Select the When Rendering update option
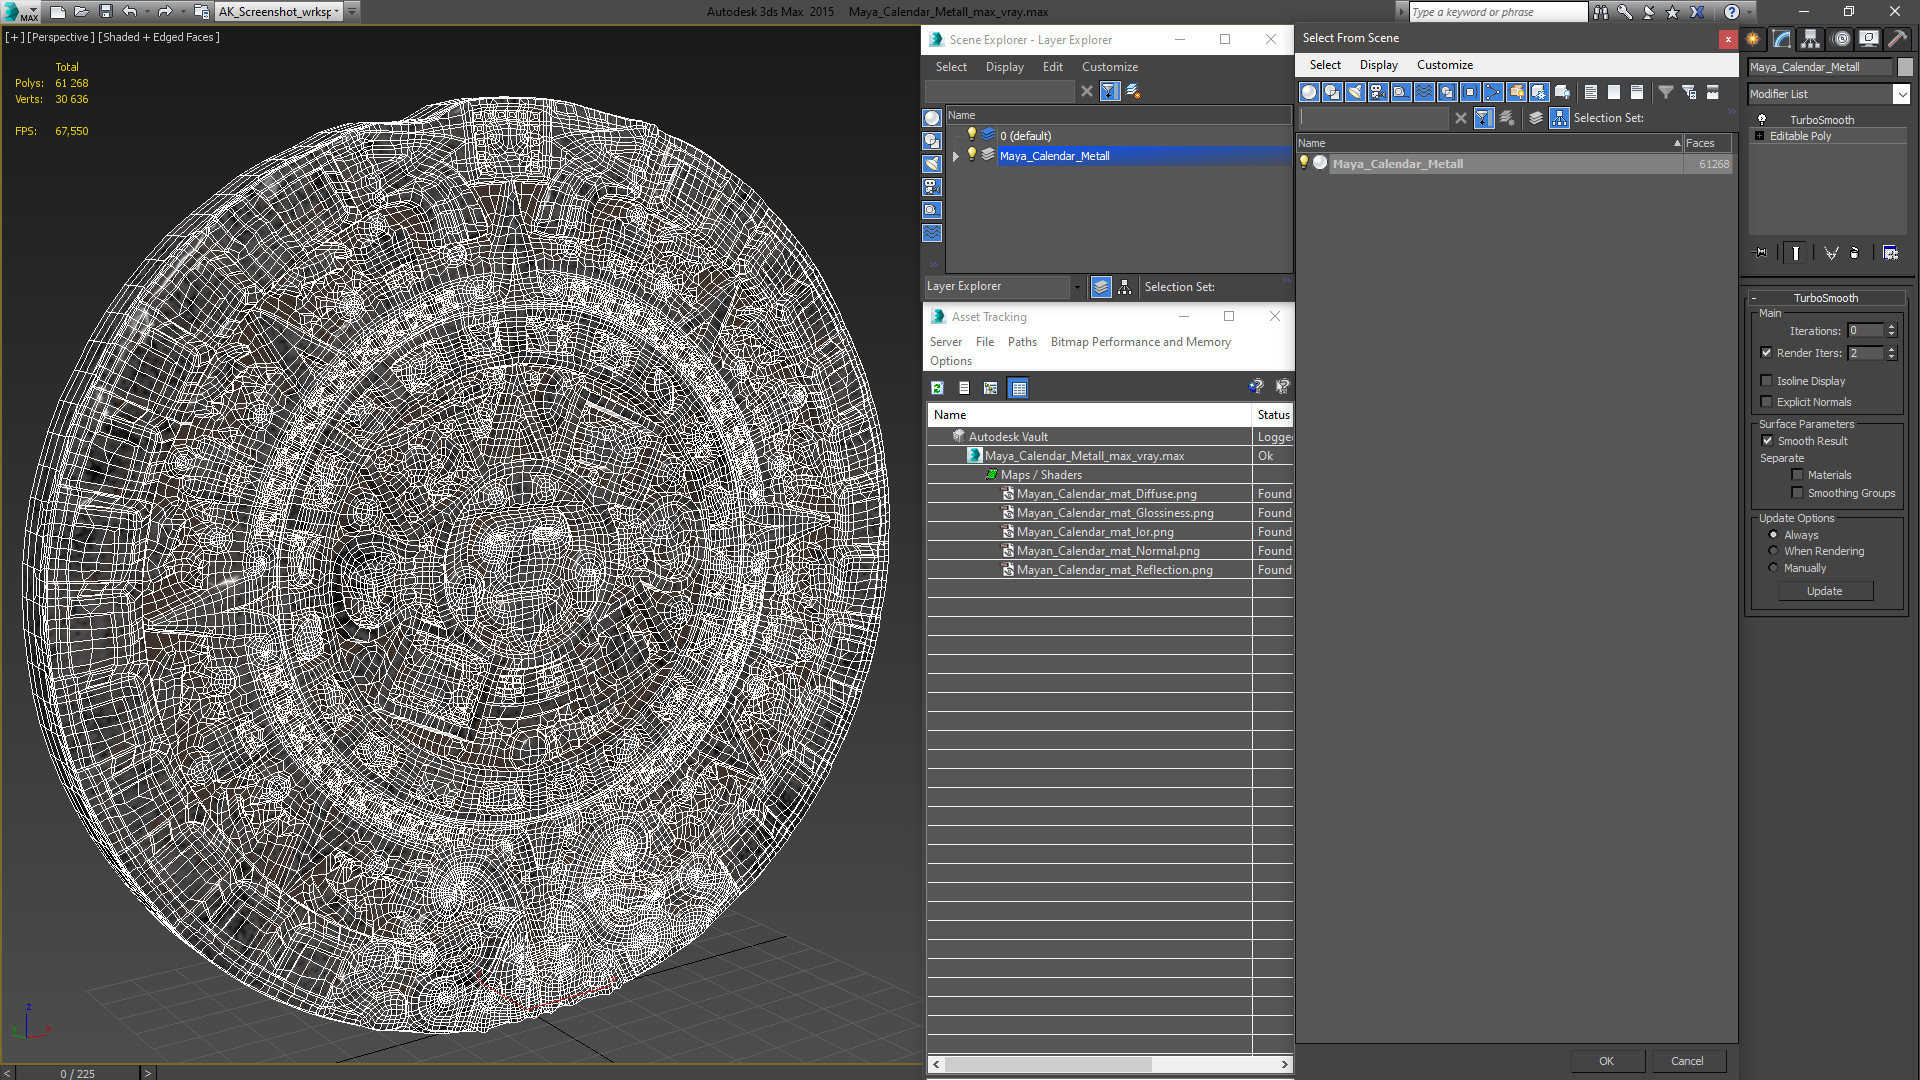The width and height of the screenshot is (1920, 1080). click(1774, 551)
